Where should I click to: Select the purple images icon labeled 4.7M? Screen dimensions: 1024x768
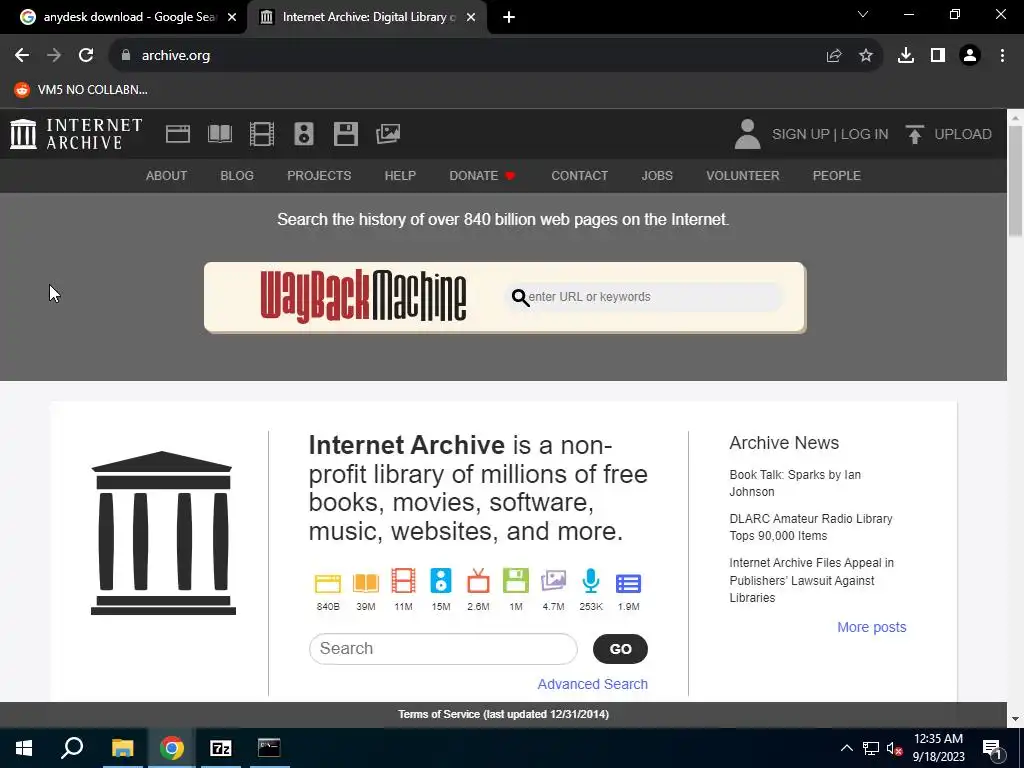pos(553,581)
